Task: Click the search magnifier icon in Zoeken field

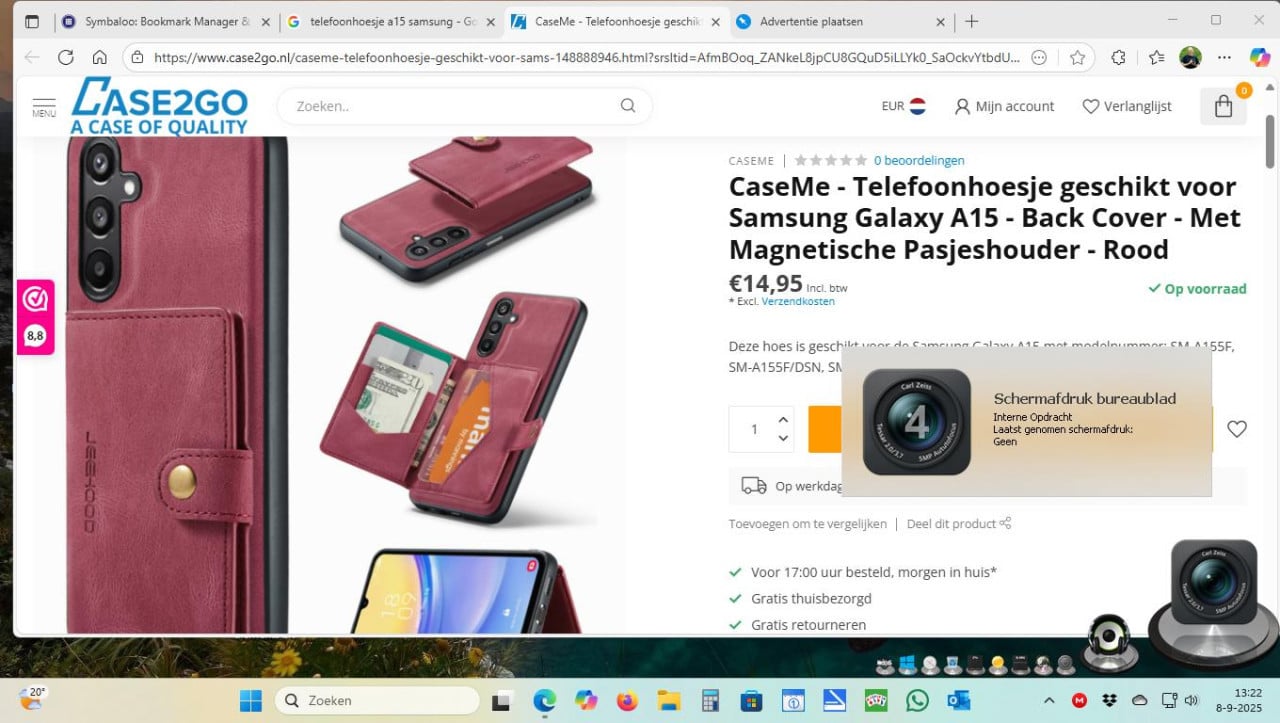Action: coord(628,106)
